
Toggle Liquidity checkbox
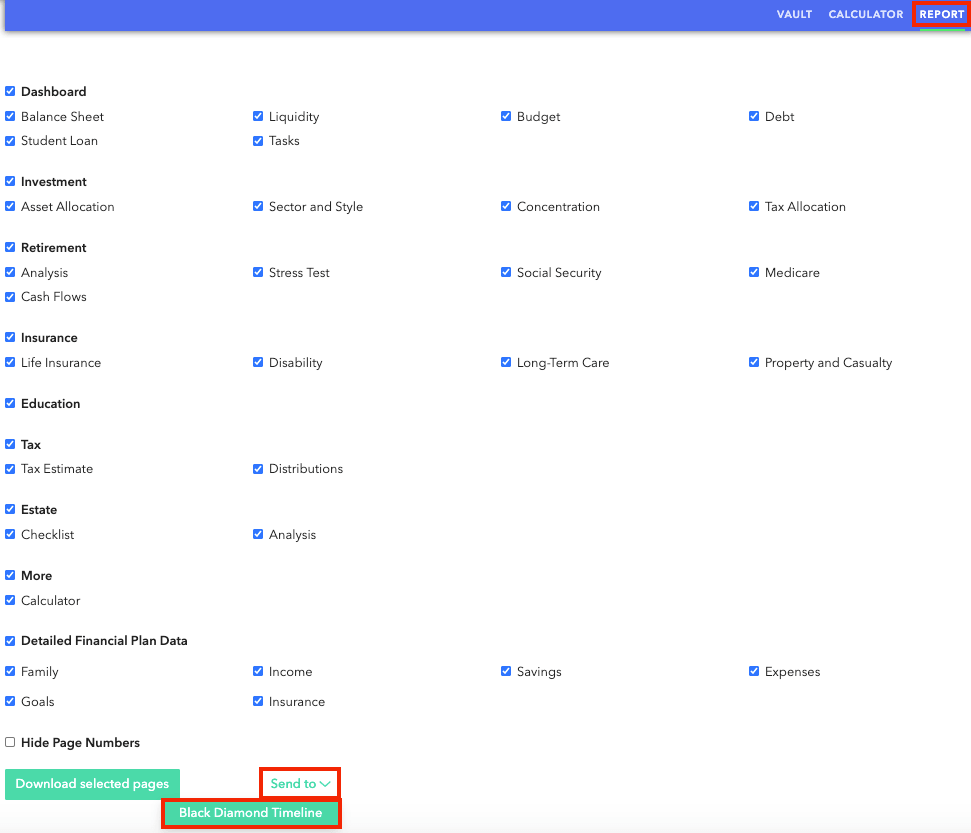[258, 116]
